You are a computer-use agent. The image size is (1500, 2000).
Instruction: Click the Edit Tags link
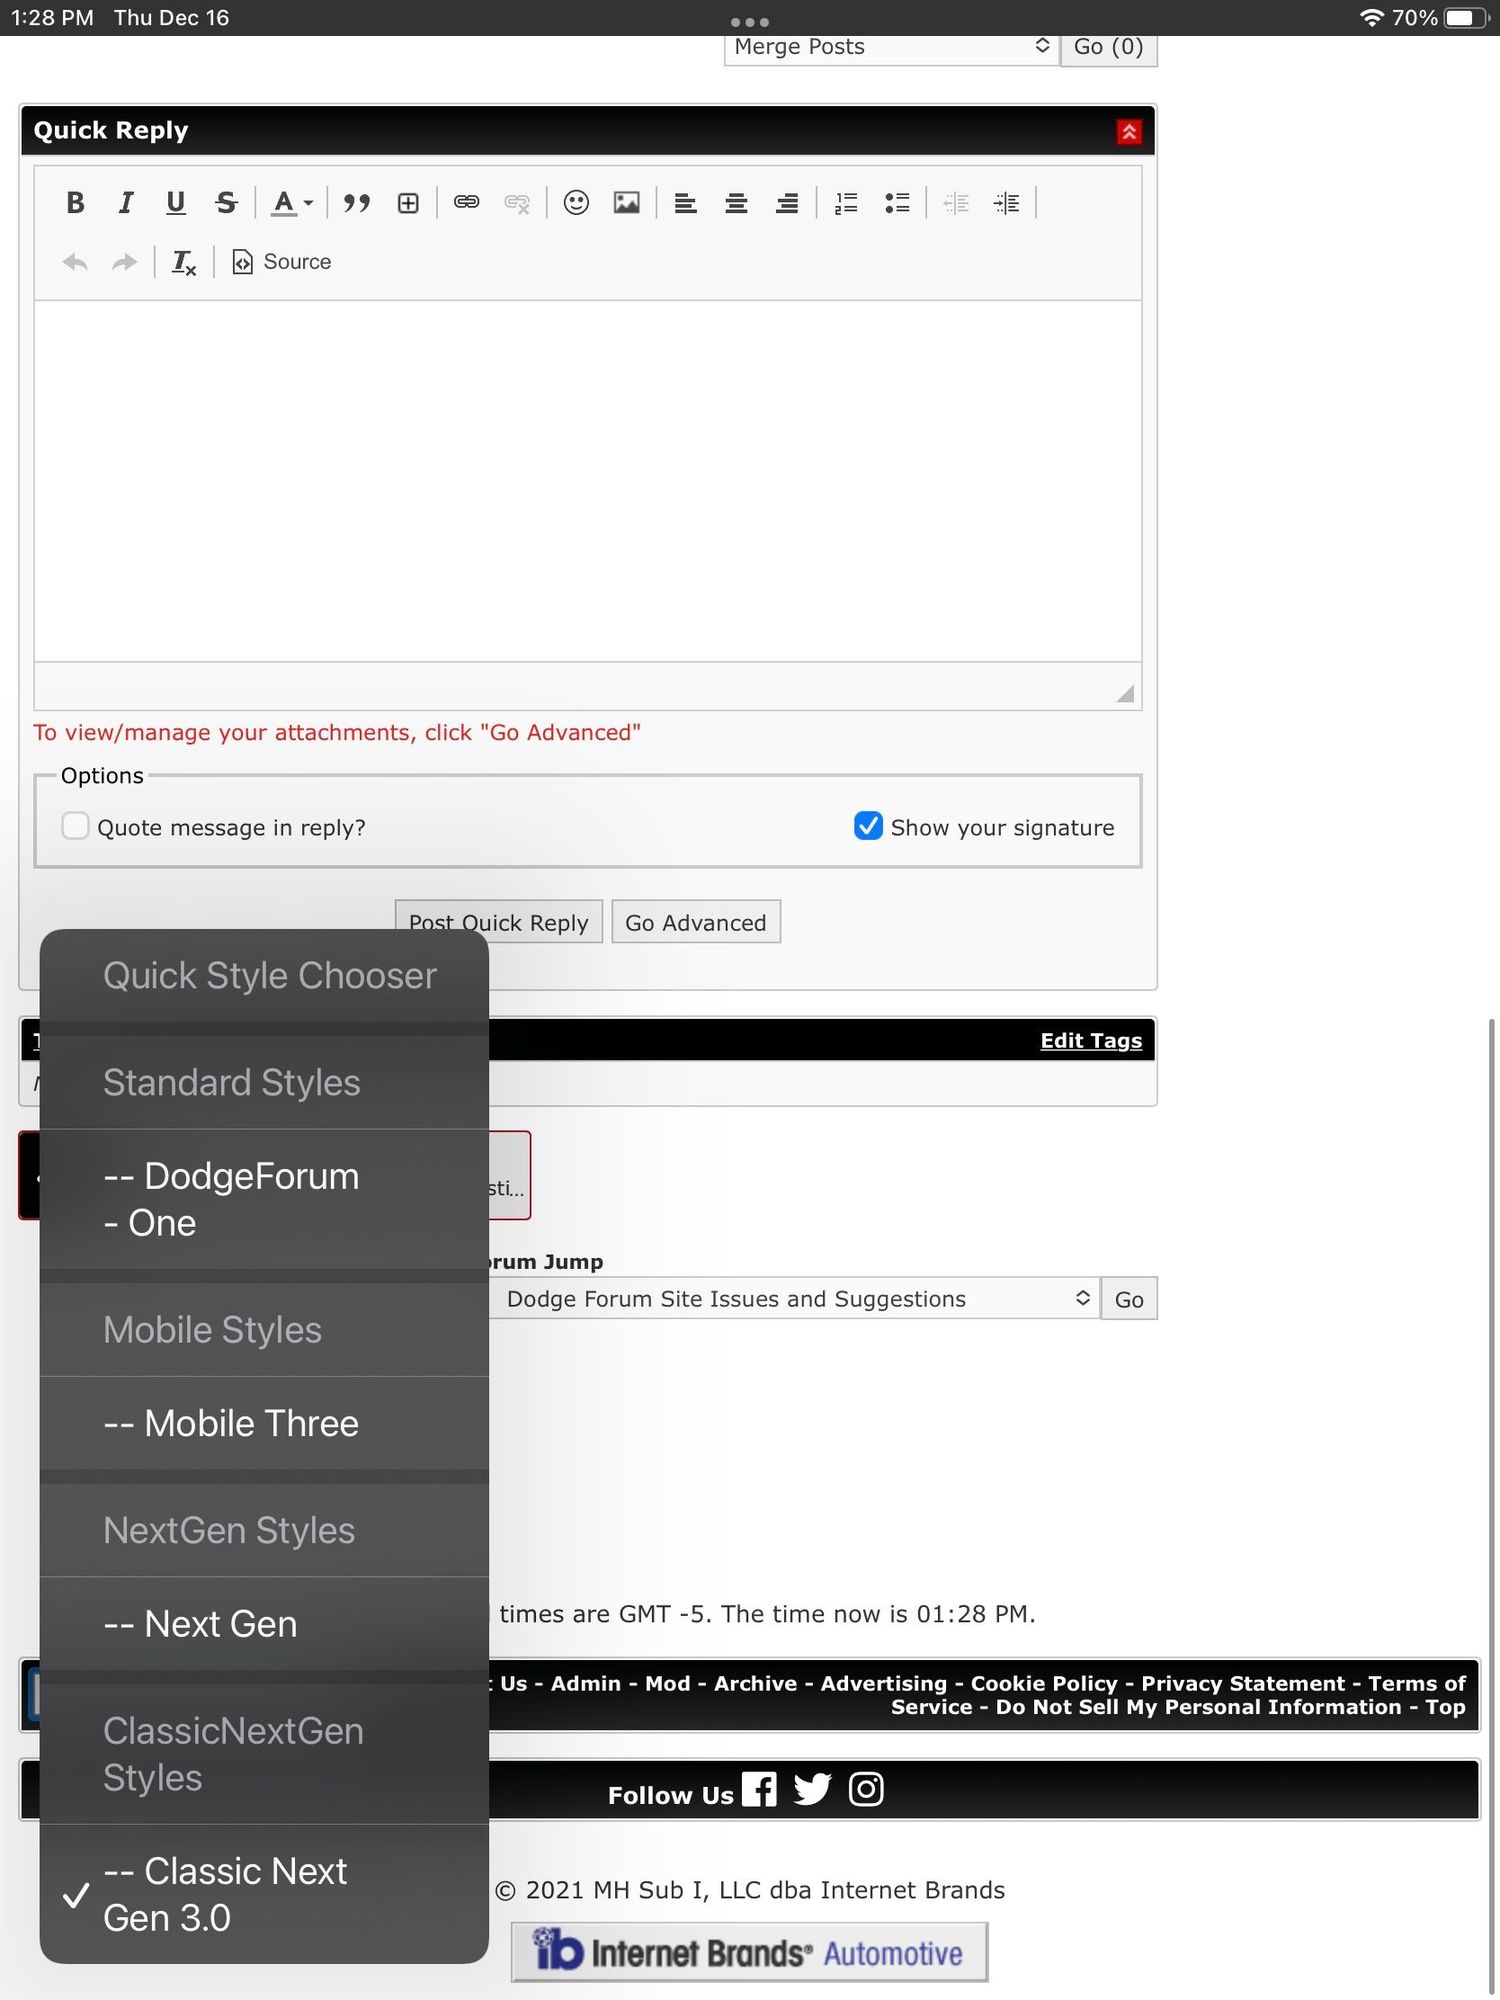point(1090,1040)
